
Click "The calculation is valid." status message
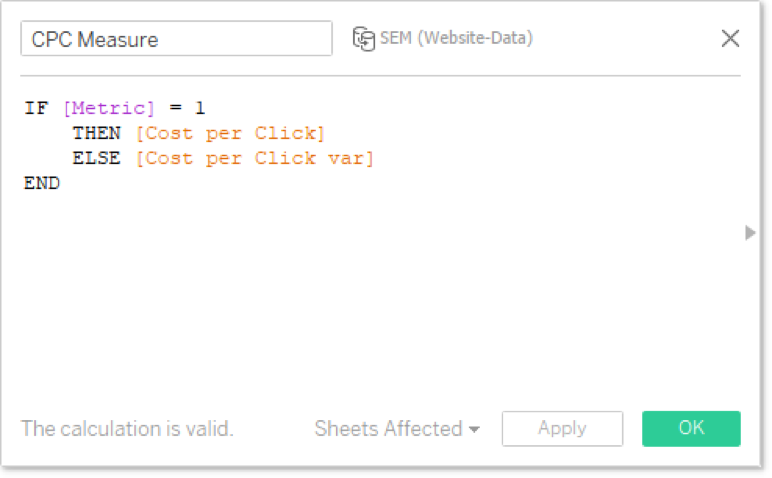coord(127,428)
